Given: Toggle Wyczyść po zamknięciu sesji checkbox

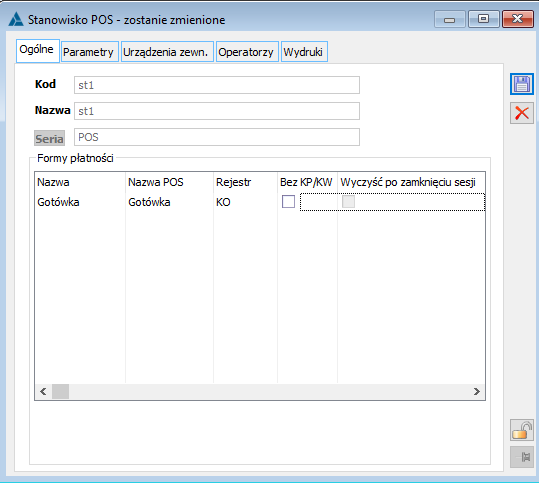Looking at the screenshot, I should click(x=348, y=201).
